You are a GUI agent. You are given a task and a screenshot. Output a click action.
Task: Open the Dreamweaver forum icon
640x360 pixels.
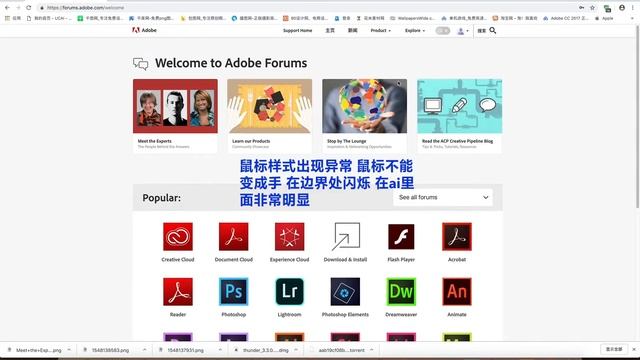[401, 292]
